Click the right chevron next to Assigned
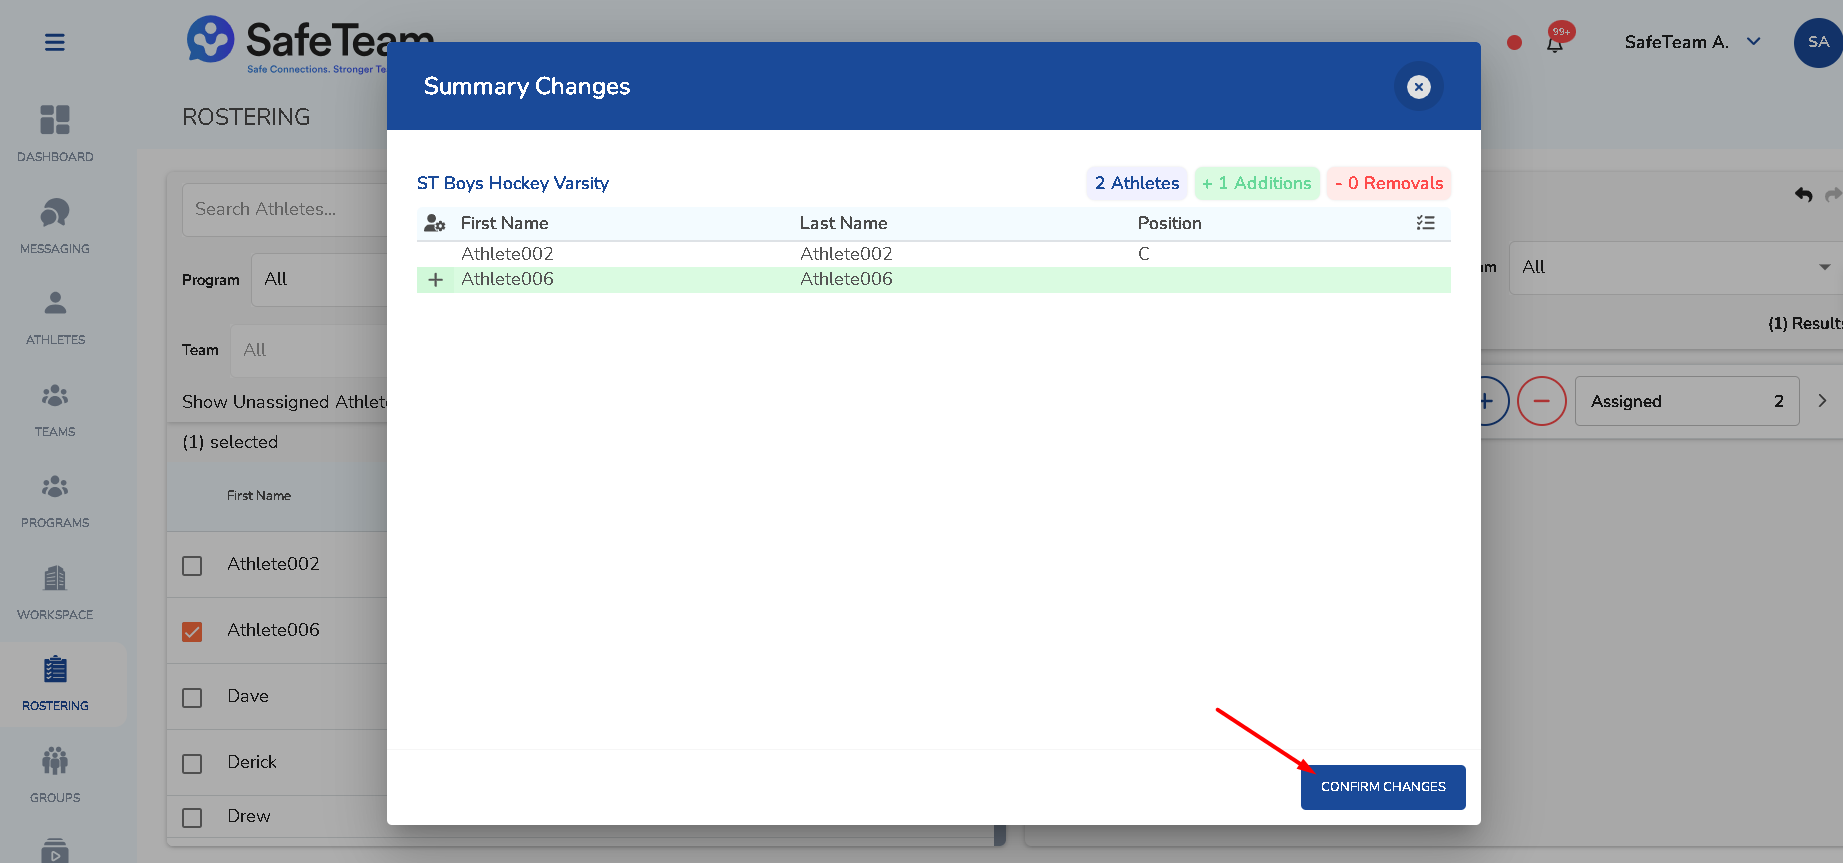Image resolution: width=1843 pixels, height=863 pixels. click(1822, 401)
